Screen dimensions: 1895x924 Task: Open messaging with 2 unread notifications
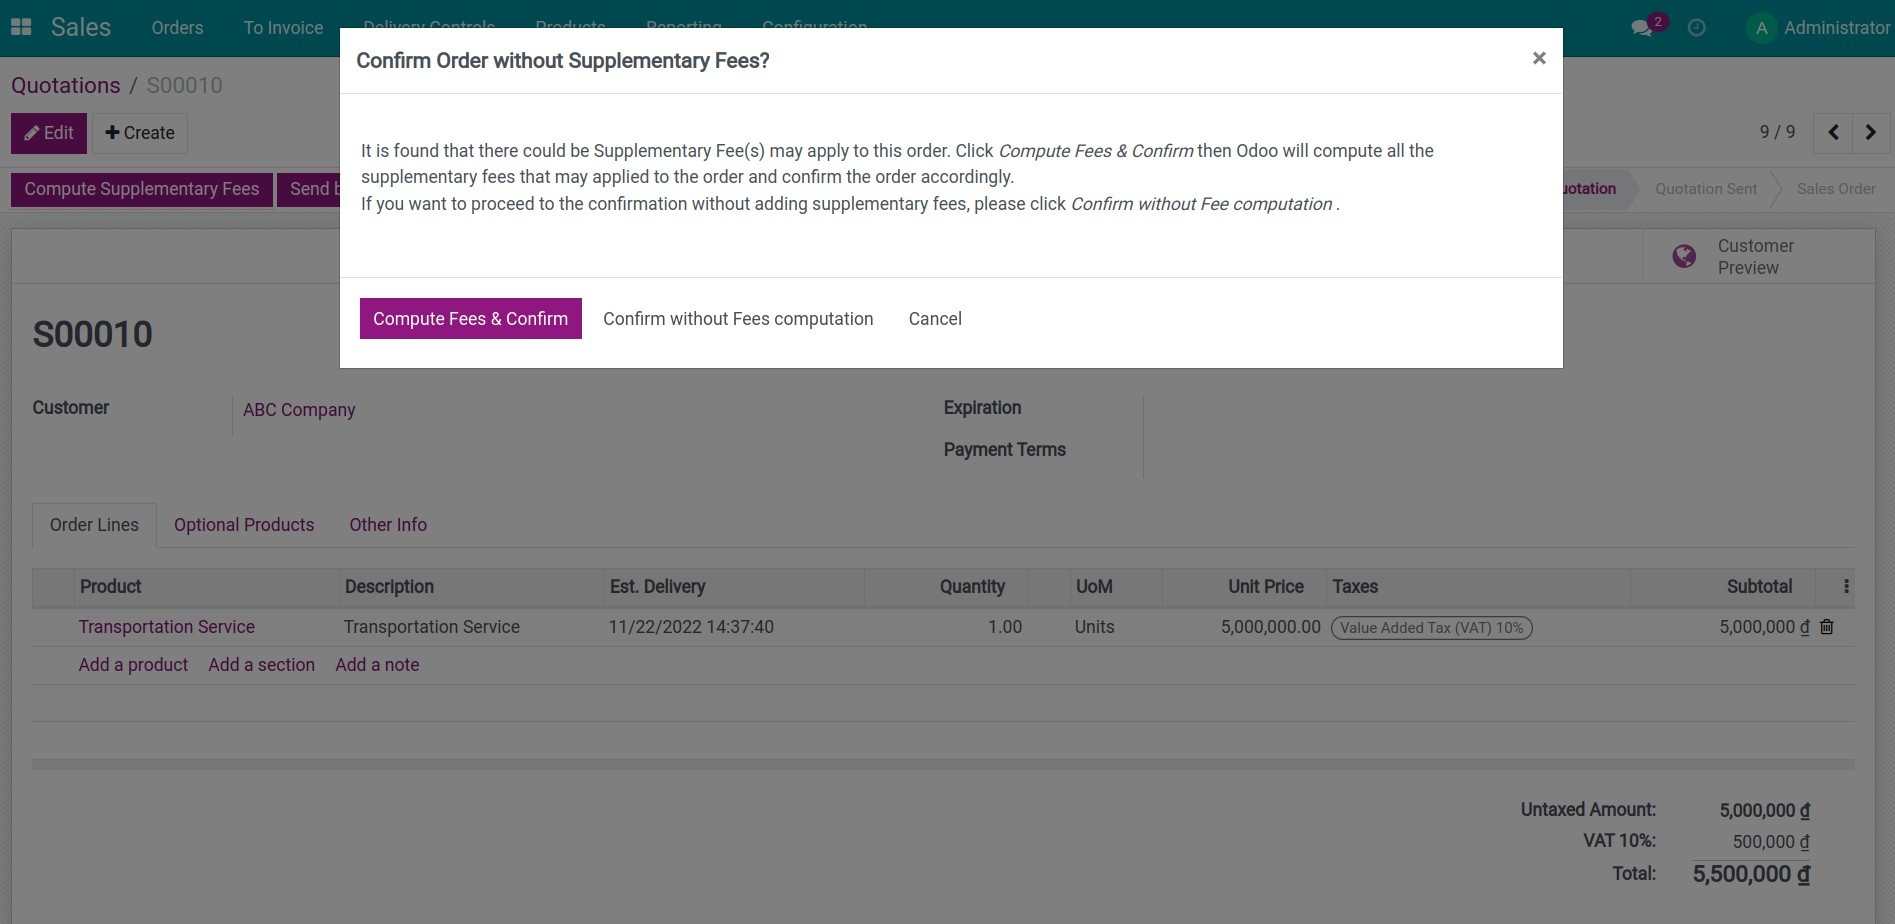[x=1641, y=27]
